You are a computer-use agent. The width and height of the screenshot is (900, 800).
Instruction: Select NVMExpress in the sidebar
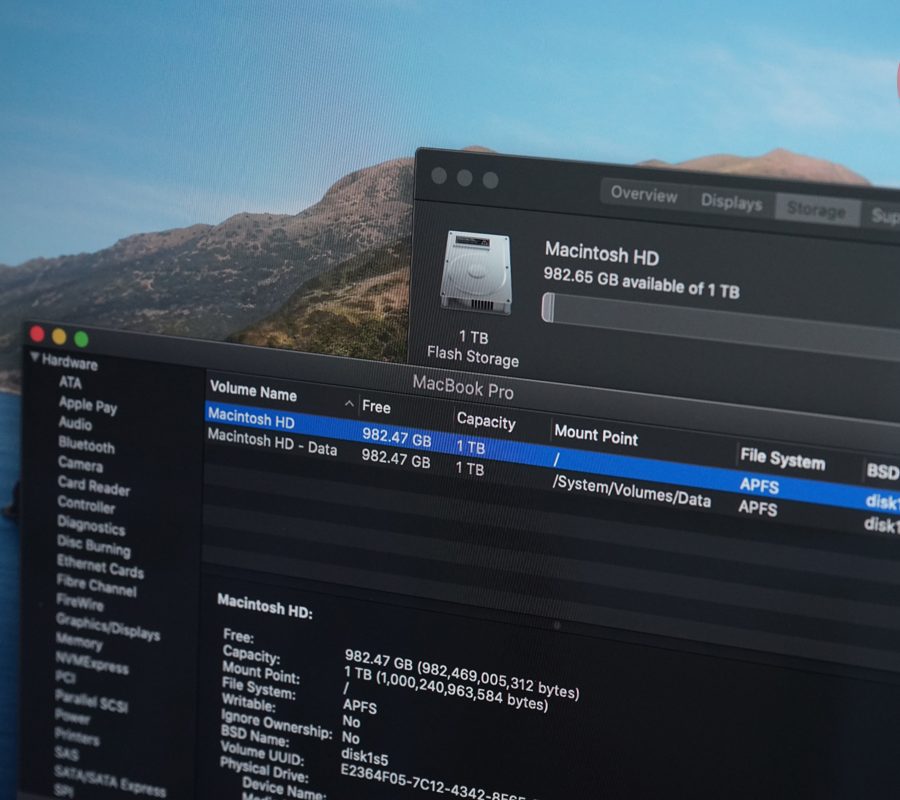click(92, 662)
